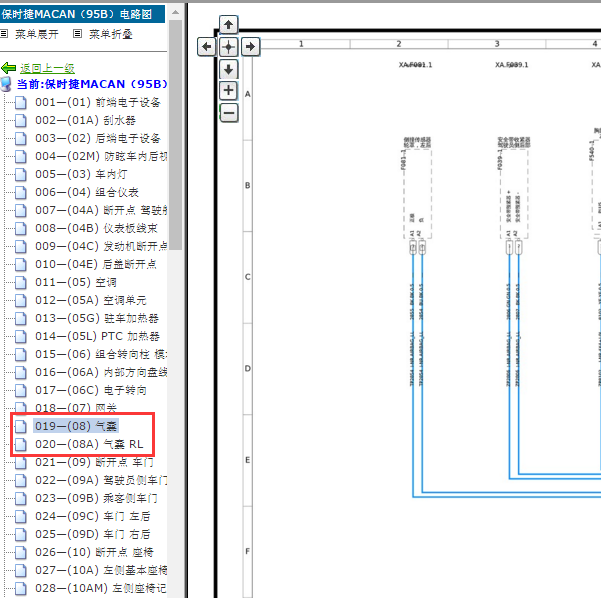Screen dimensions: 601x598
Task: Click page icon beside 024—(09C) 车门 左后
Action: tap(21, 517)
